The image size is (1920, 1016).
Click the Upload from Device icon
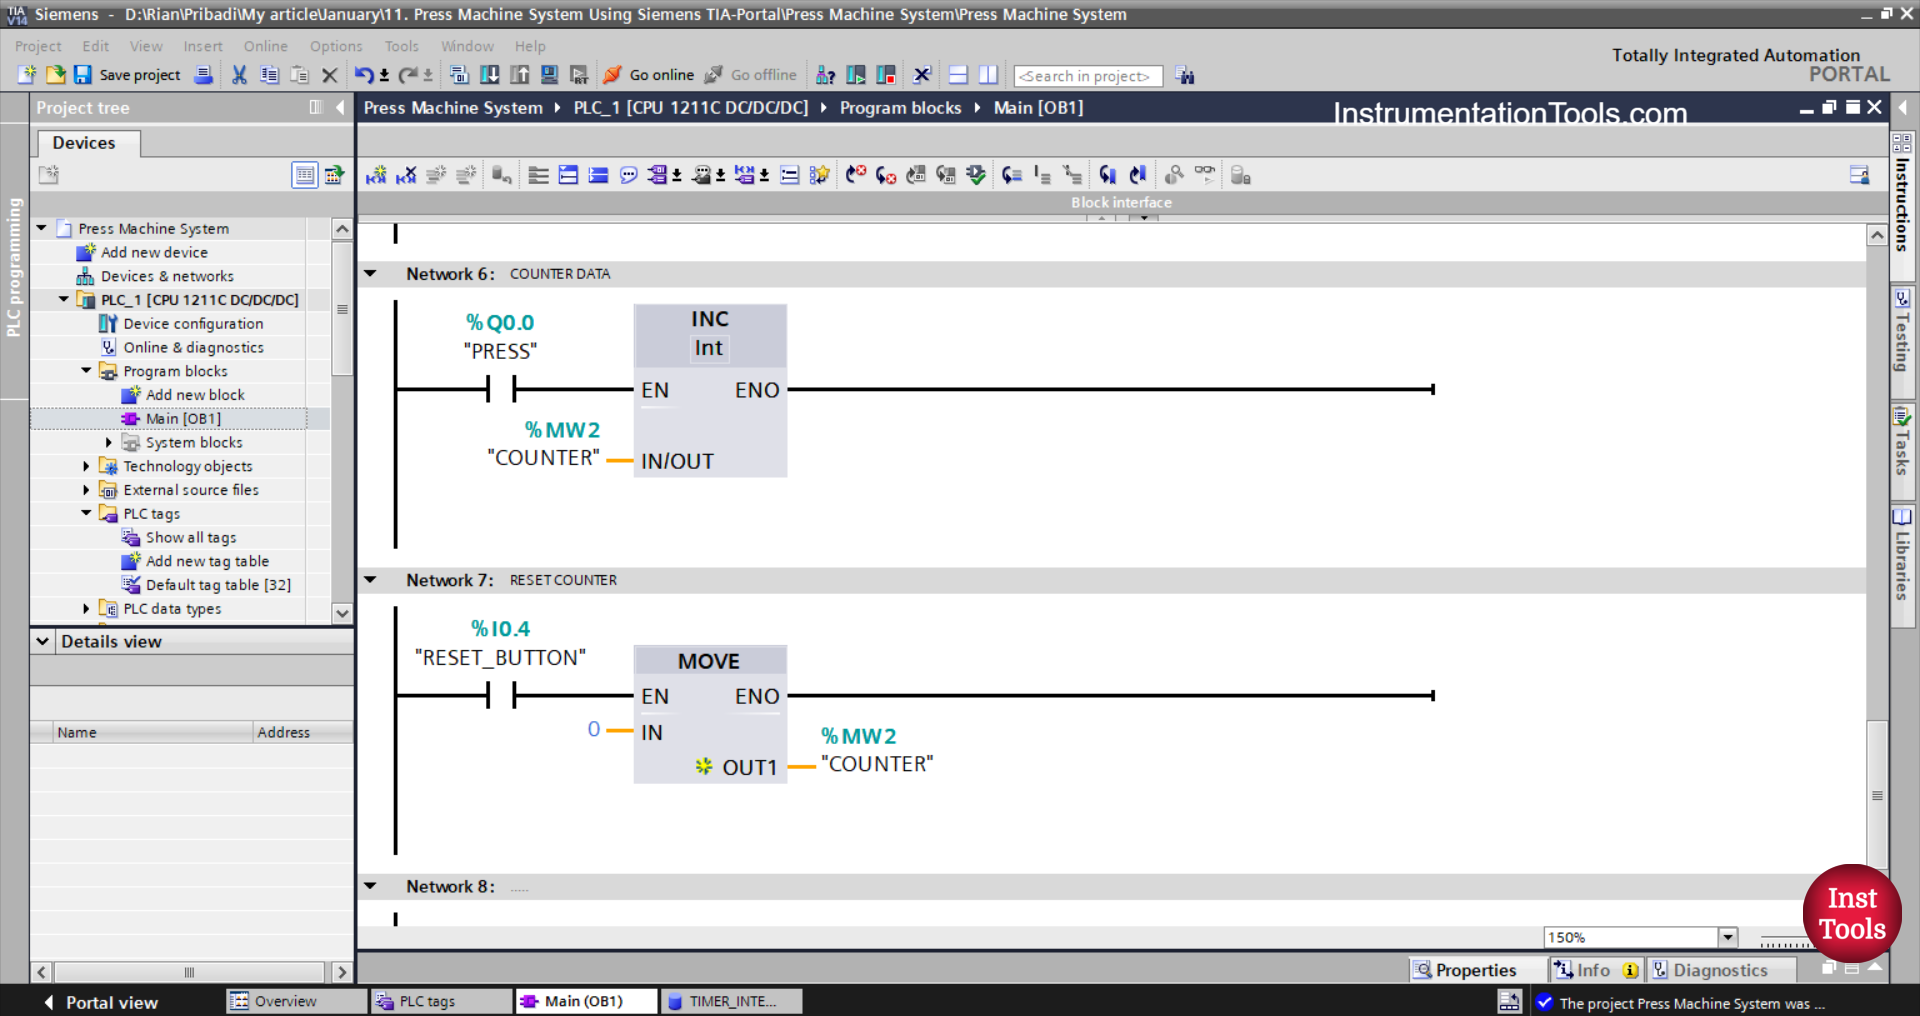[x=520, y=75]
